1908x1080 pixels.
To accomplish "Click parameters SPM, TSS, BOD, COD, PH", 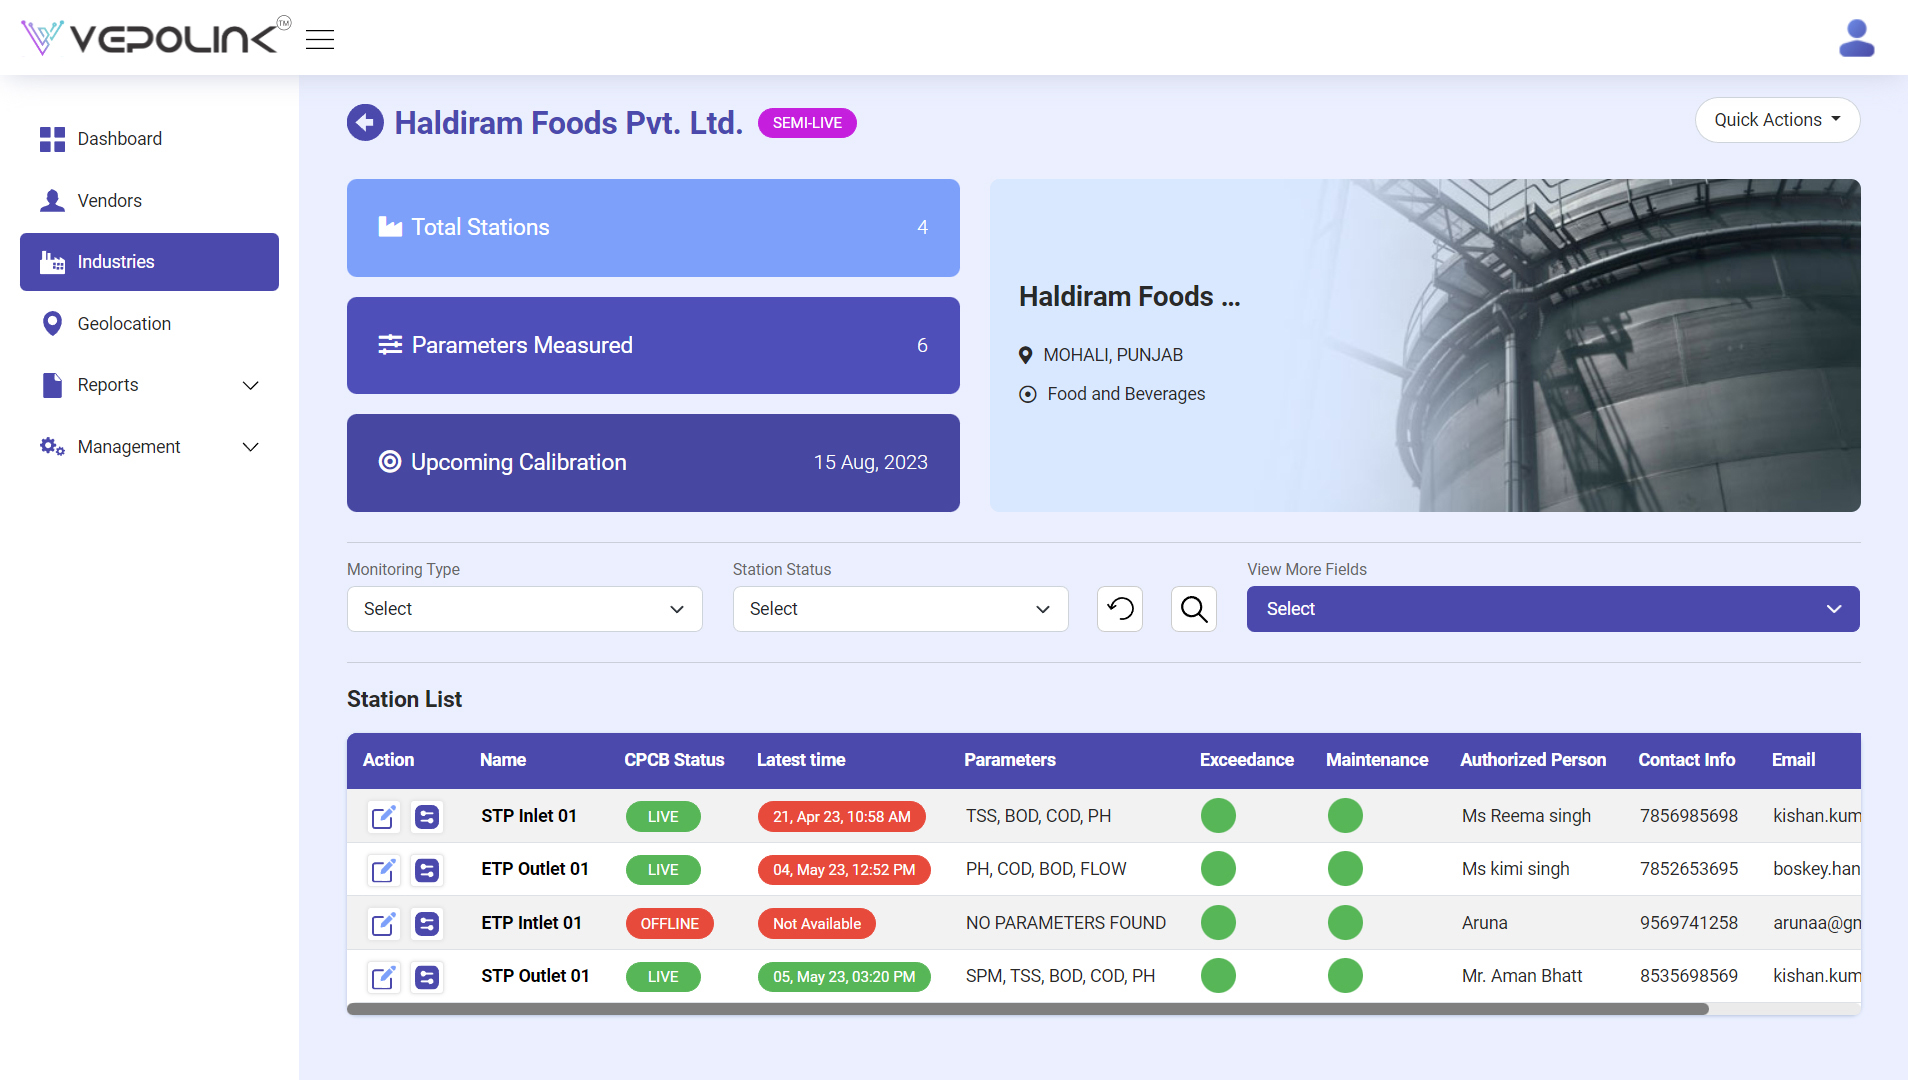I will click(1060, 976).
